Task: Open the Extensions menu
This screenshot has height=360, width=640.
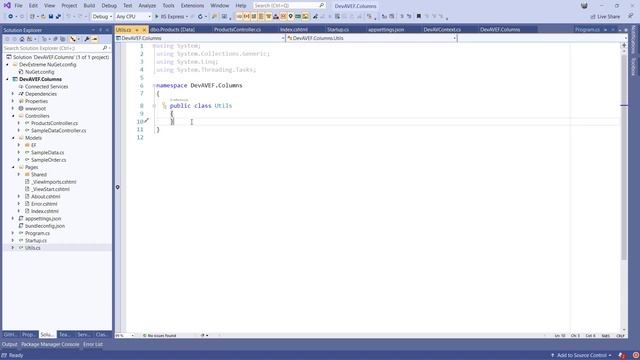Action: (x=192, y=6)
